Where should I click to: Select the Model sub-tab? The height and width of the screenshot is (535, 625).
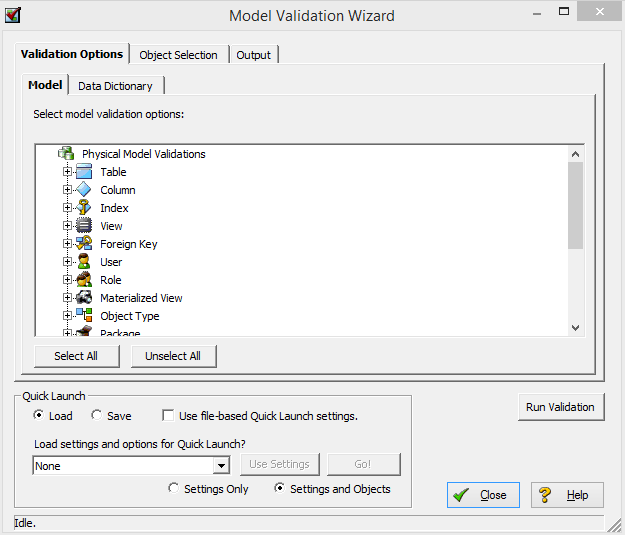pos(45,85)
